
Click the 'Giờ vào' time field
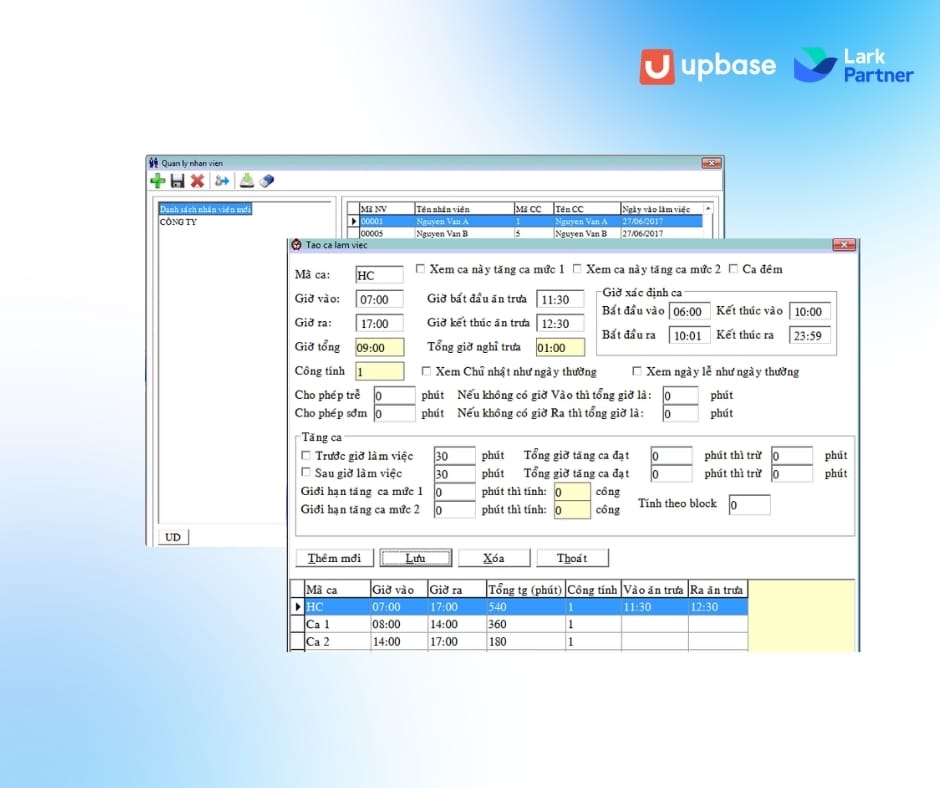pyautogui.click(x=379, y=299)
